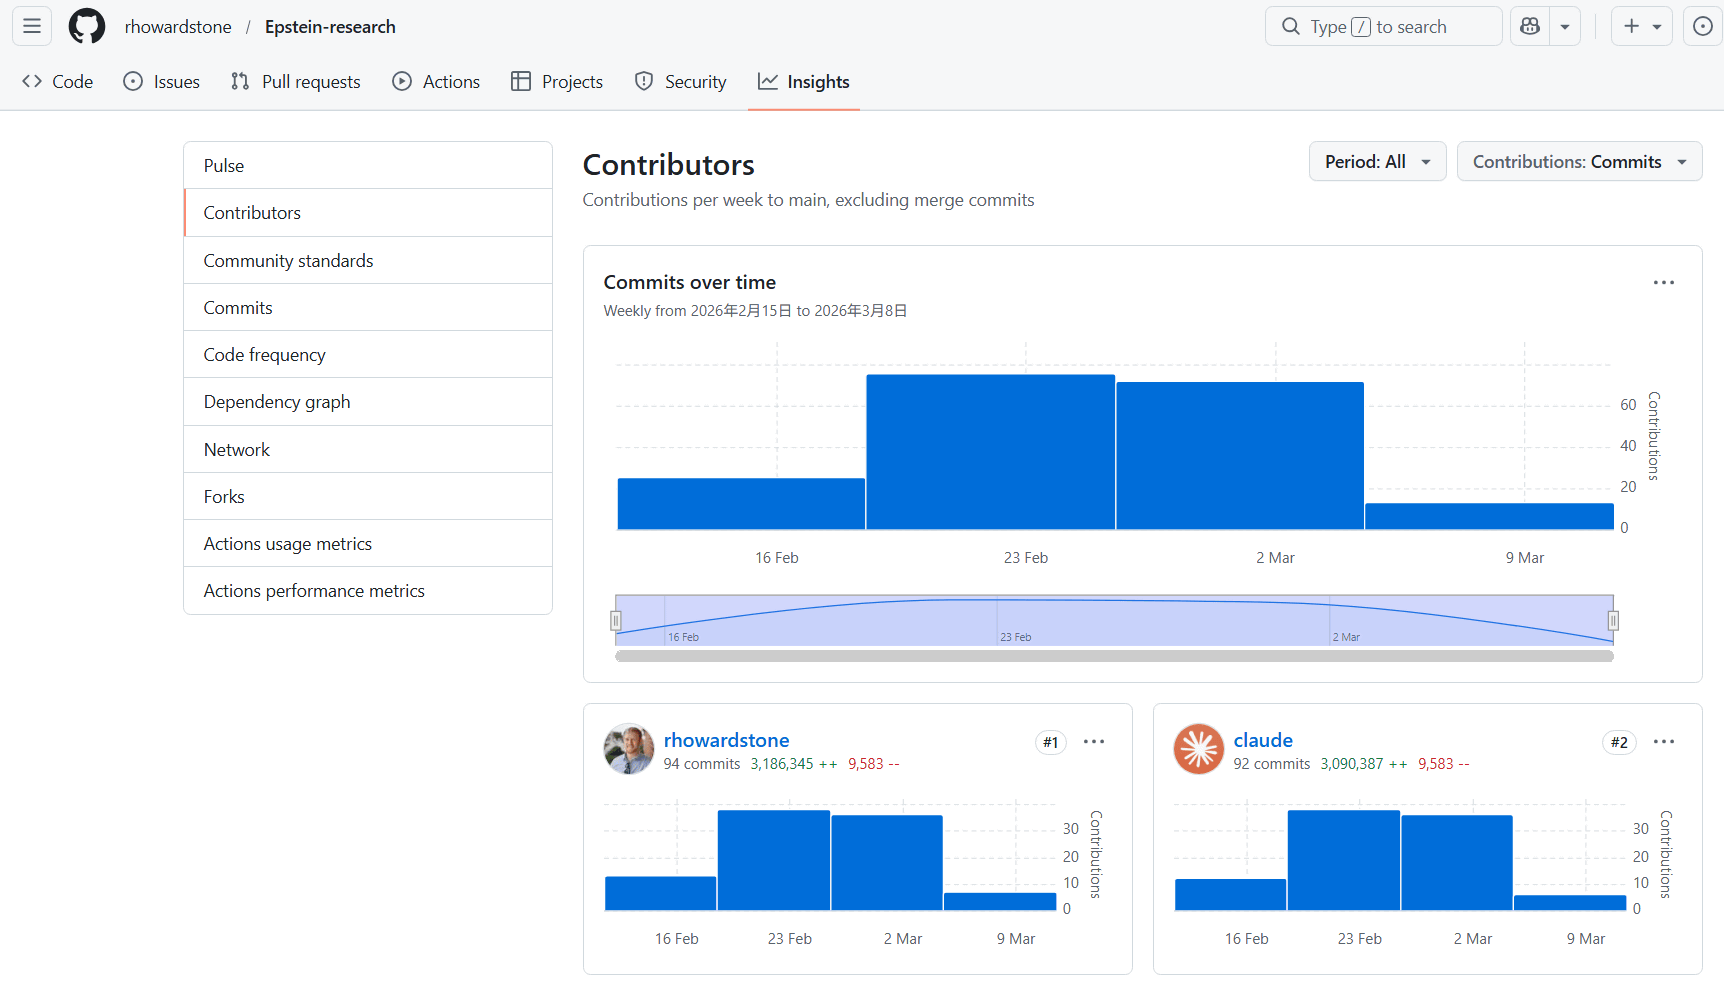
Task: Focus the Type / to search field
Action: (1383, 27)
